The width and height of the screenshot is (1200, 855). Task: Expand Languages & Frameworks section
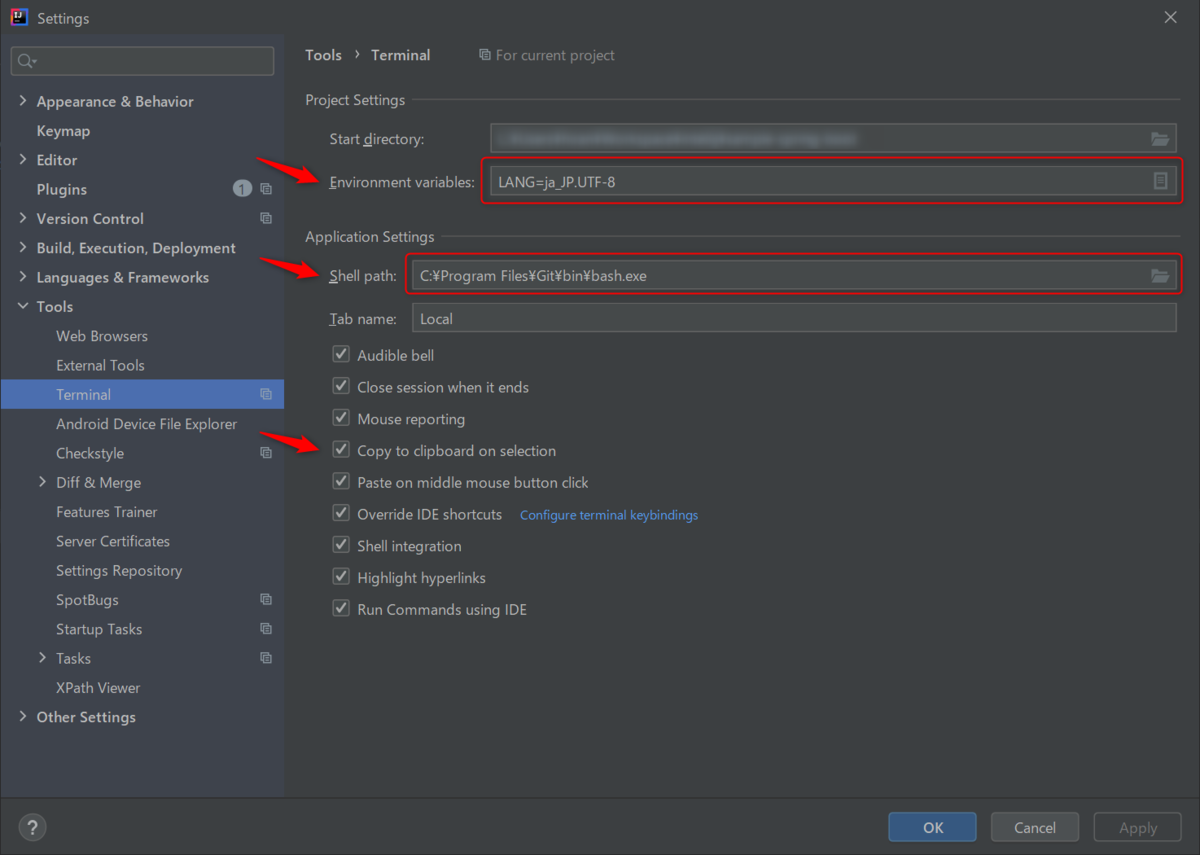click(x=23, y=277)
